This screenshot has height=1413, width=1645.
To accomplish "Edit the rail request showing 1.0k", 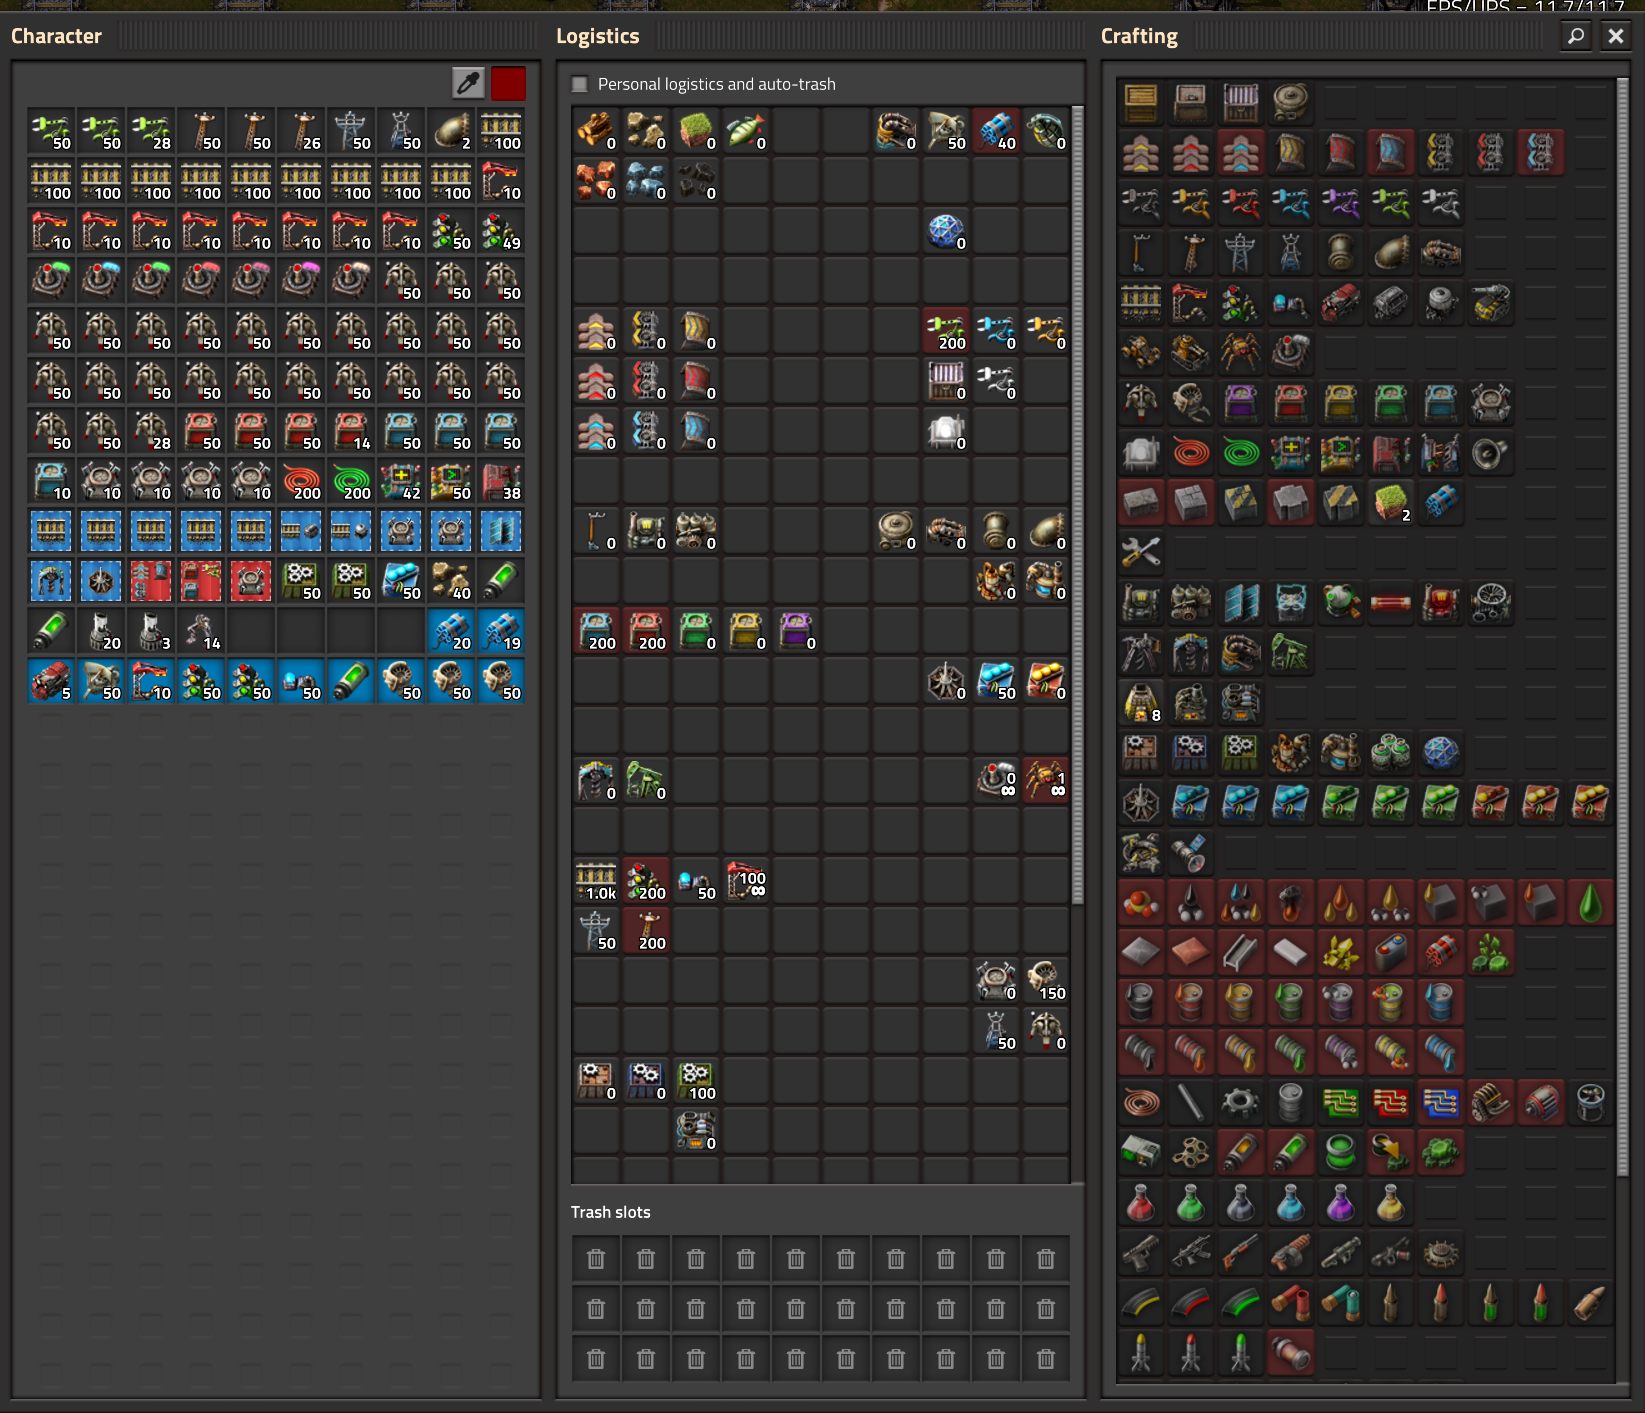I will (x=597, y=881).
